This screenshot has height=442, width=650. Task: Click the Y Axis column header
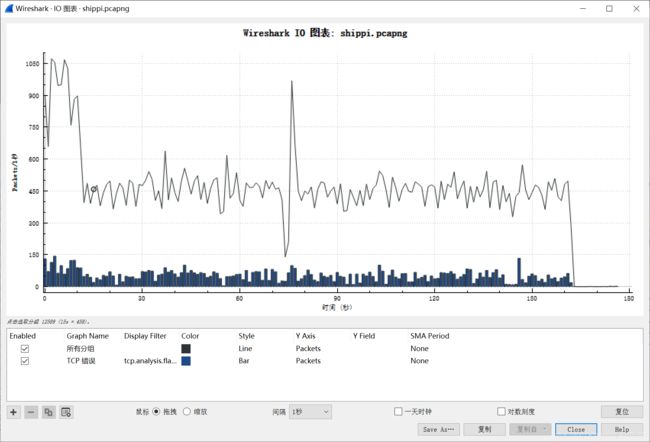point(306,336)
